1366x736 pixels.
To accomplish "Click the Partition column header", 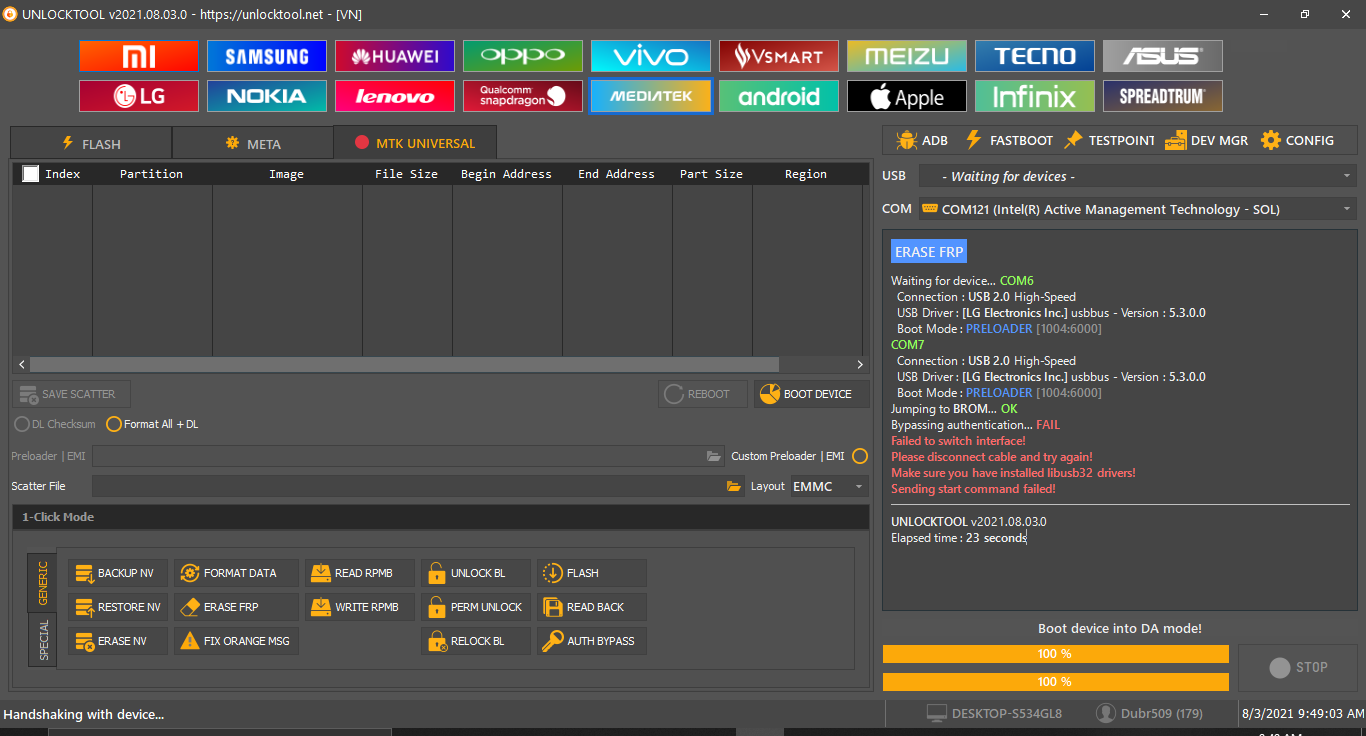I will coord(151,174).
